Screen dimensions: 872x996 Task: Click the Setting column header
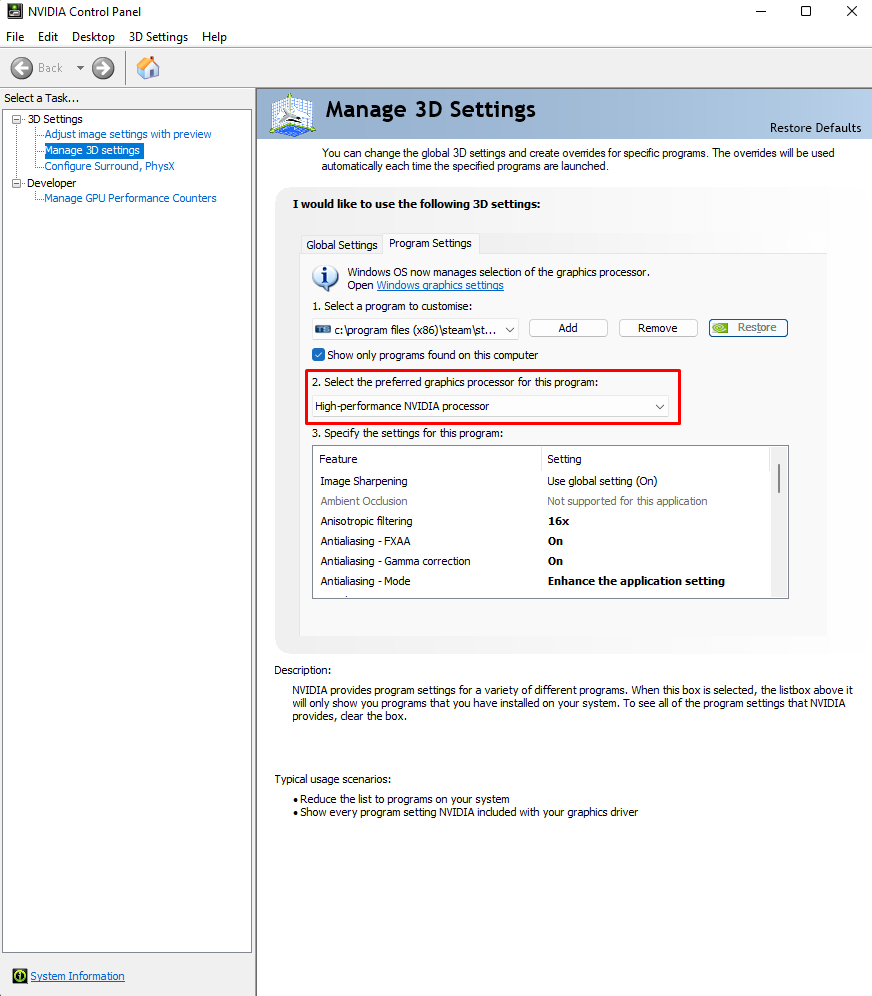coord(655,459)
